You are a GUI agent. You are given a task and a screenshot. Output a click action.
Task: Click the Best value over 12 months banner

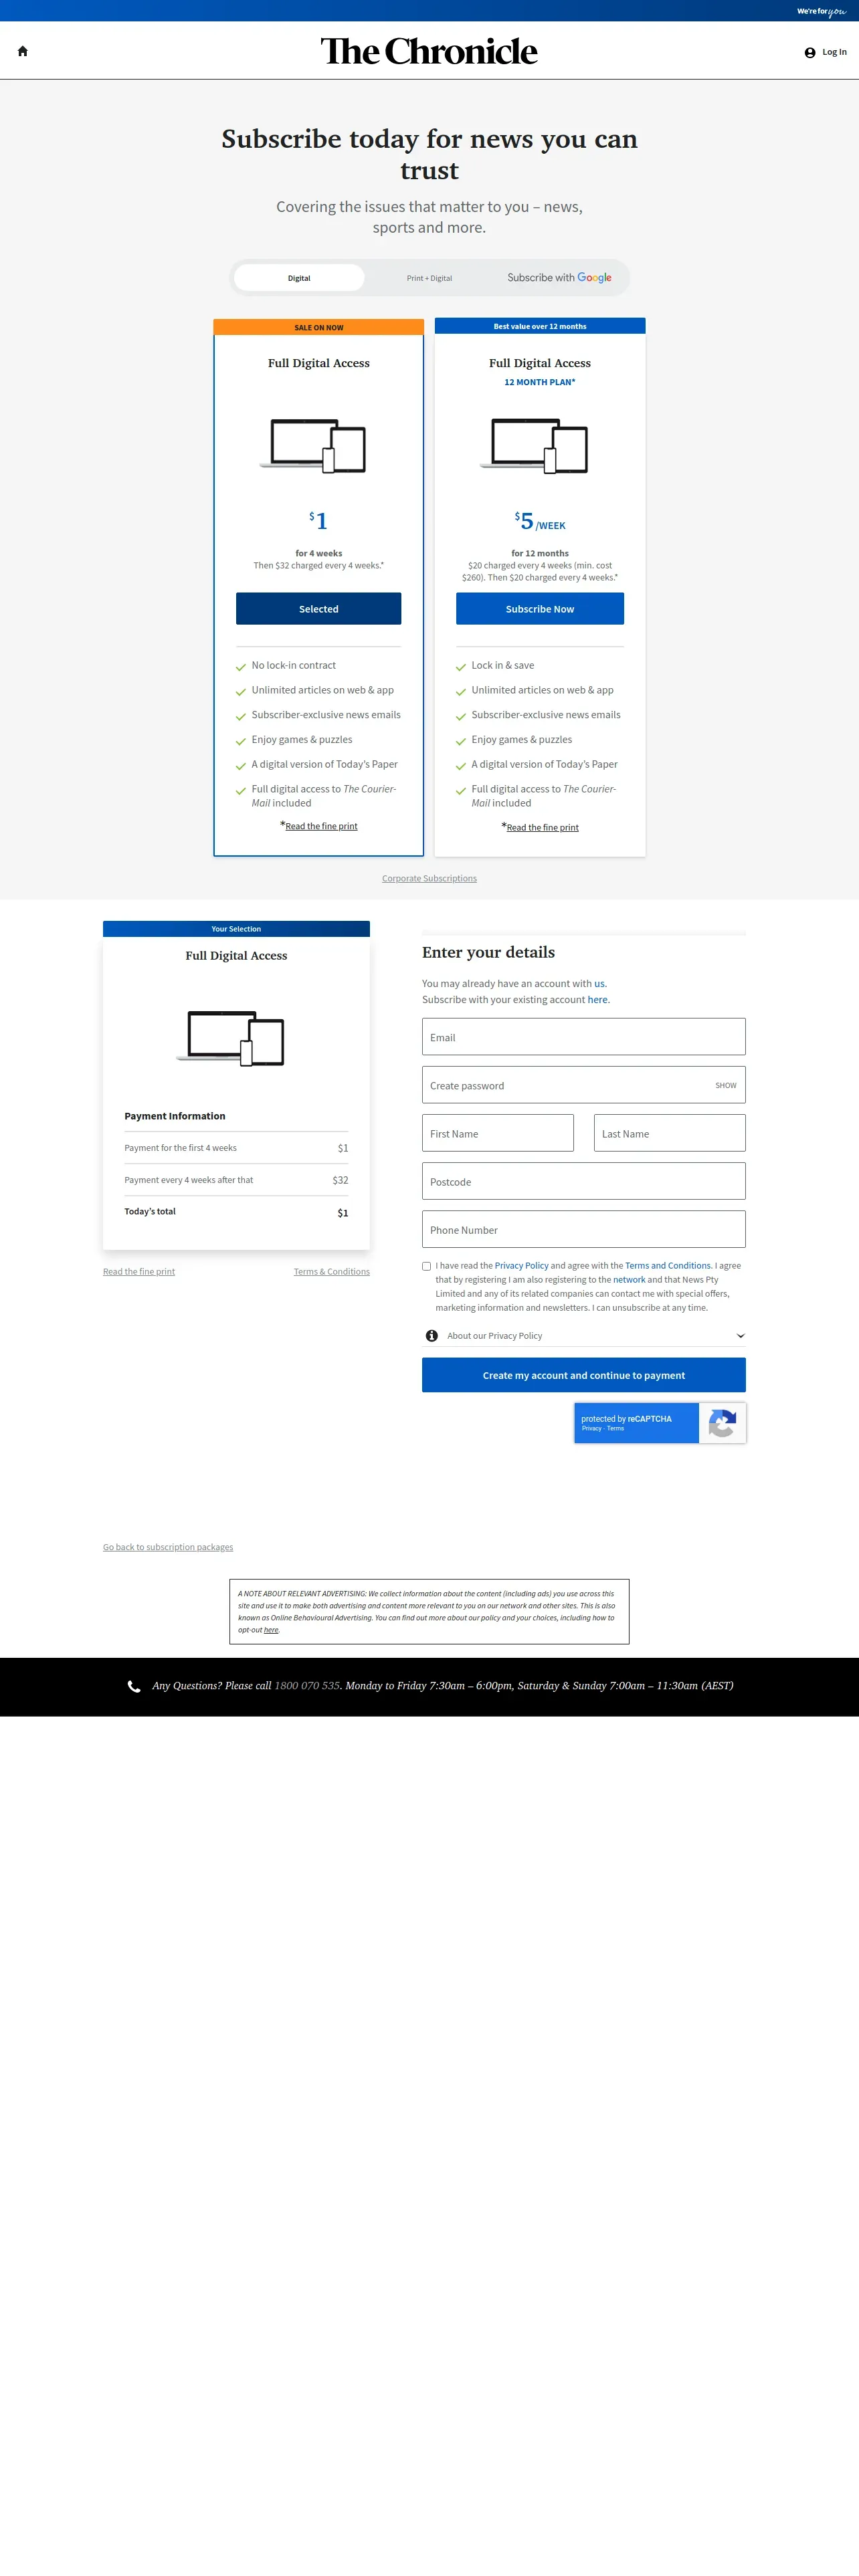pyautogui.click(x=540, y=326)
